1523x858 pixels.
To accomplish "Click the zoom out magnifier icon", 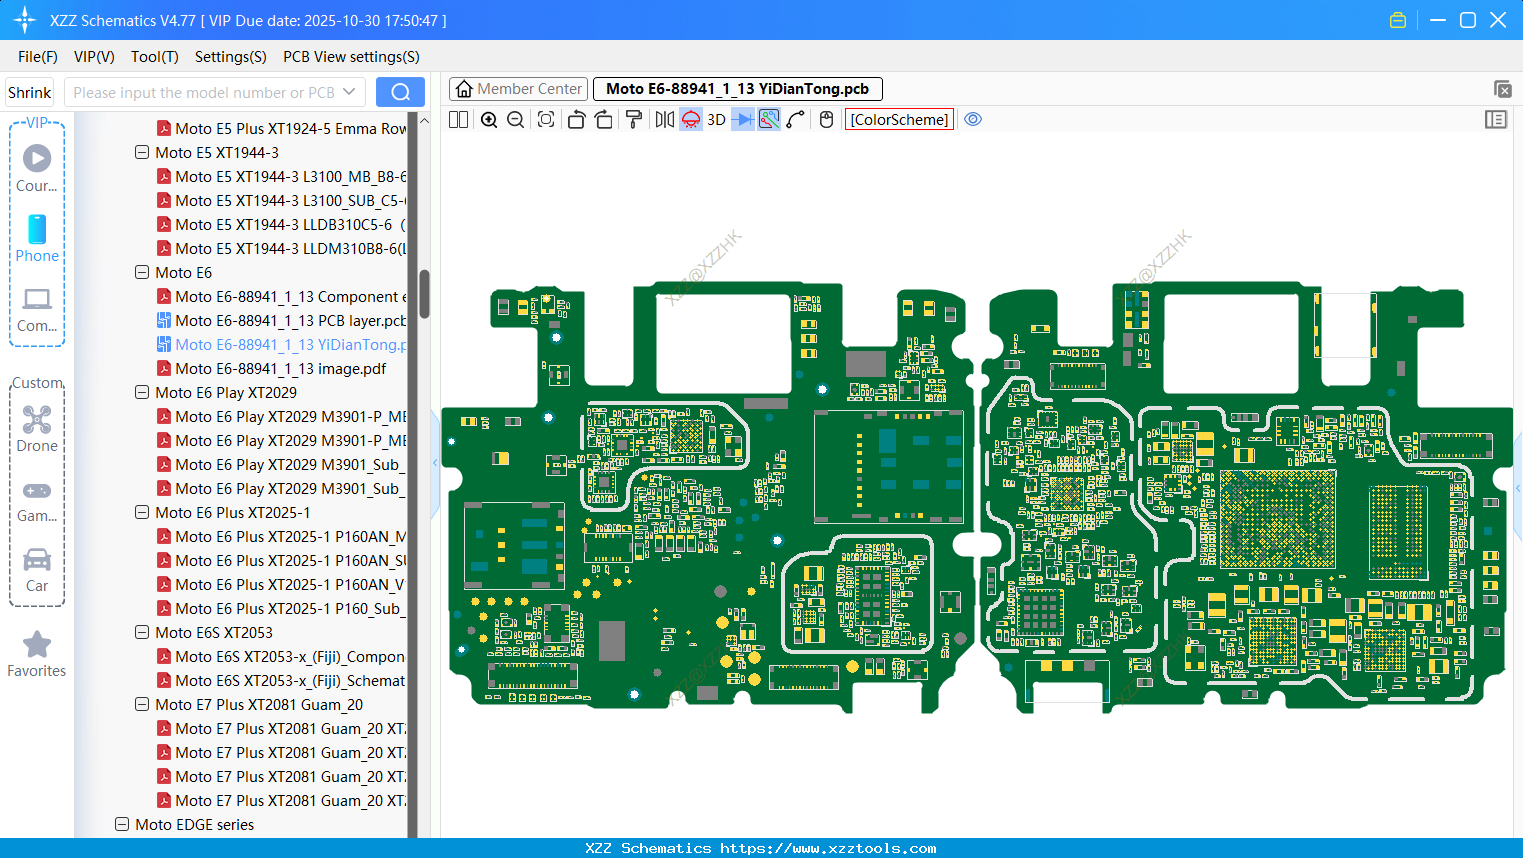I will tap(516, 120).
